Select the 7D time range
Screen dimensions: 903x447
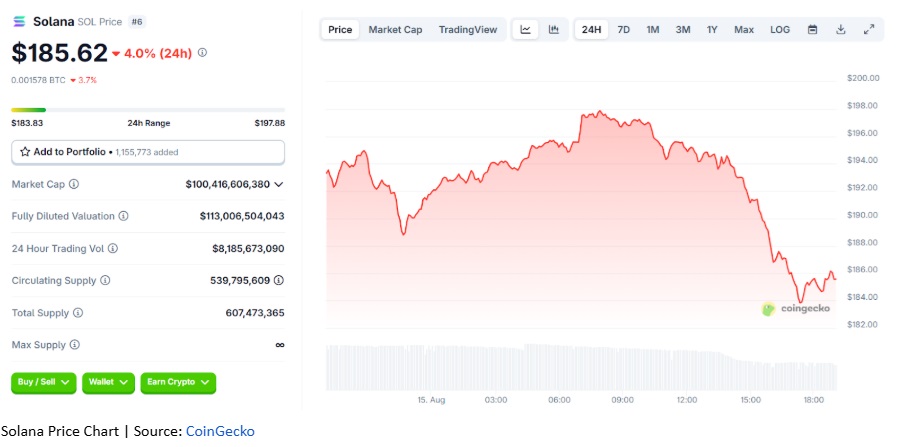pos(624,30)
